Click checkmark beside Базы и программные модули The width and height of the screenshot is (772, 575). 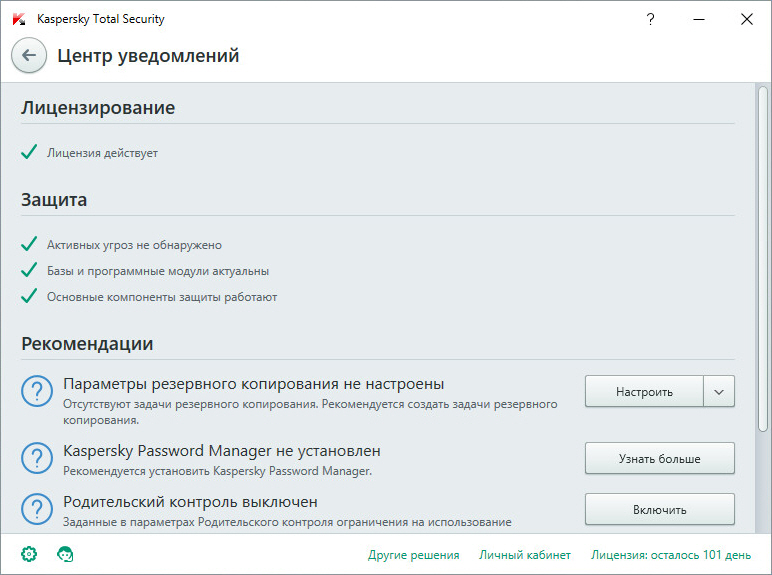click(29, 270)
